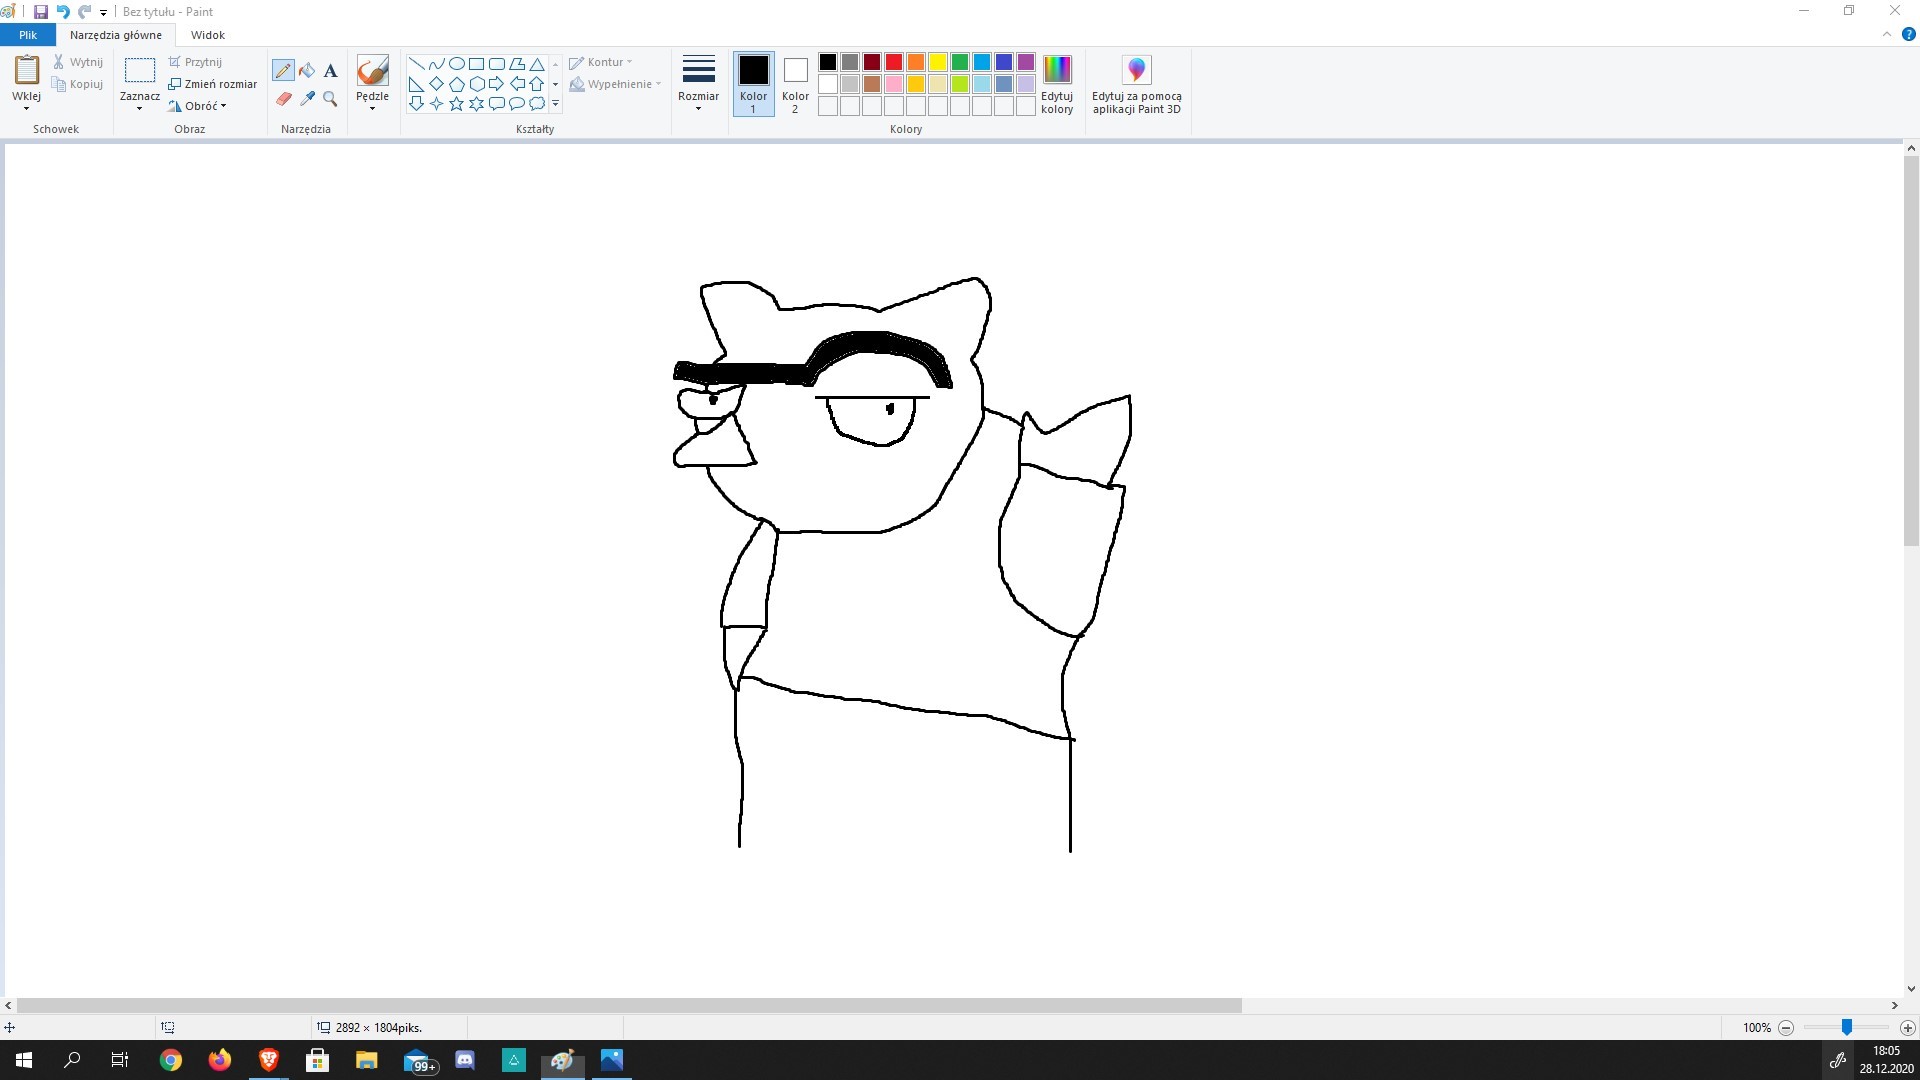Pick the Right arrow shape
Image resolution: width=1920 pixels, height=1080 pixels.
(x=496, y=83)
